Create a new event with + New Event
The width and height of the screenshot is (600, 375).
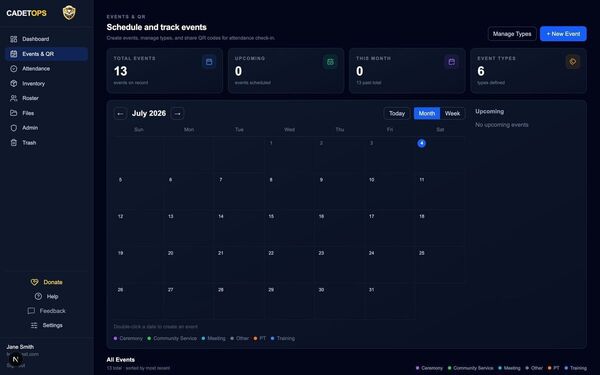pyautogui.click(x=563, y=34)
